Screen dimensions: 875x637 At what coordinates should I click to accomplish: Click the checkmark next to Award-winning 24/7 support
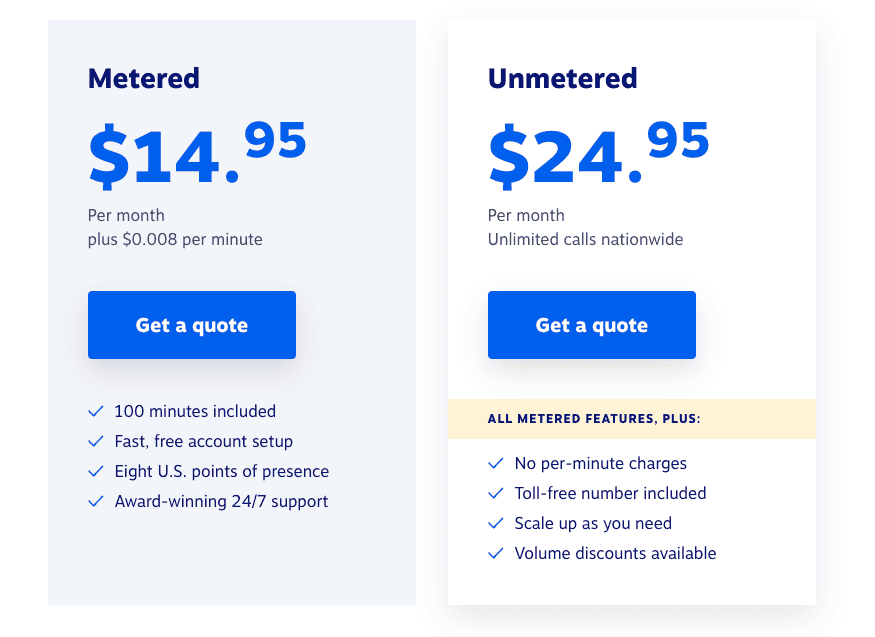(x=96, y=501)
